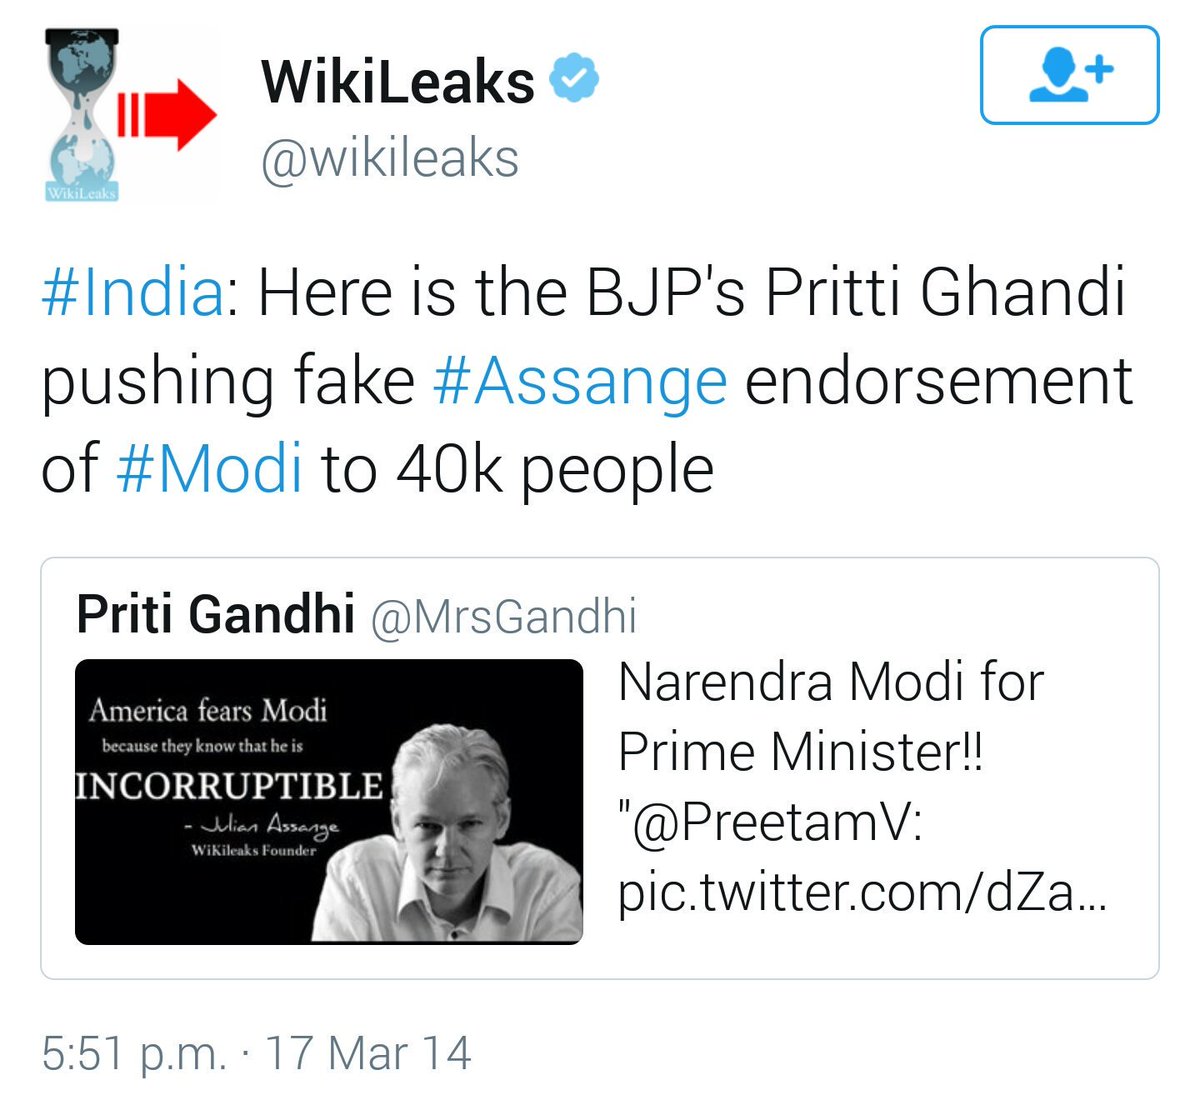Follow the pic.twitter.com link
The width and height of the screenshot is (1200, 1105).
pyautogui.click(x=862, y=892)
